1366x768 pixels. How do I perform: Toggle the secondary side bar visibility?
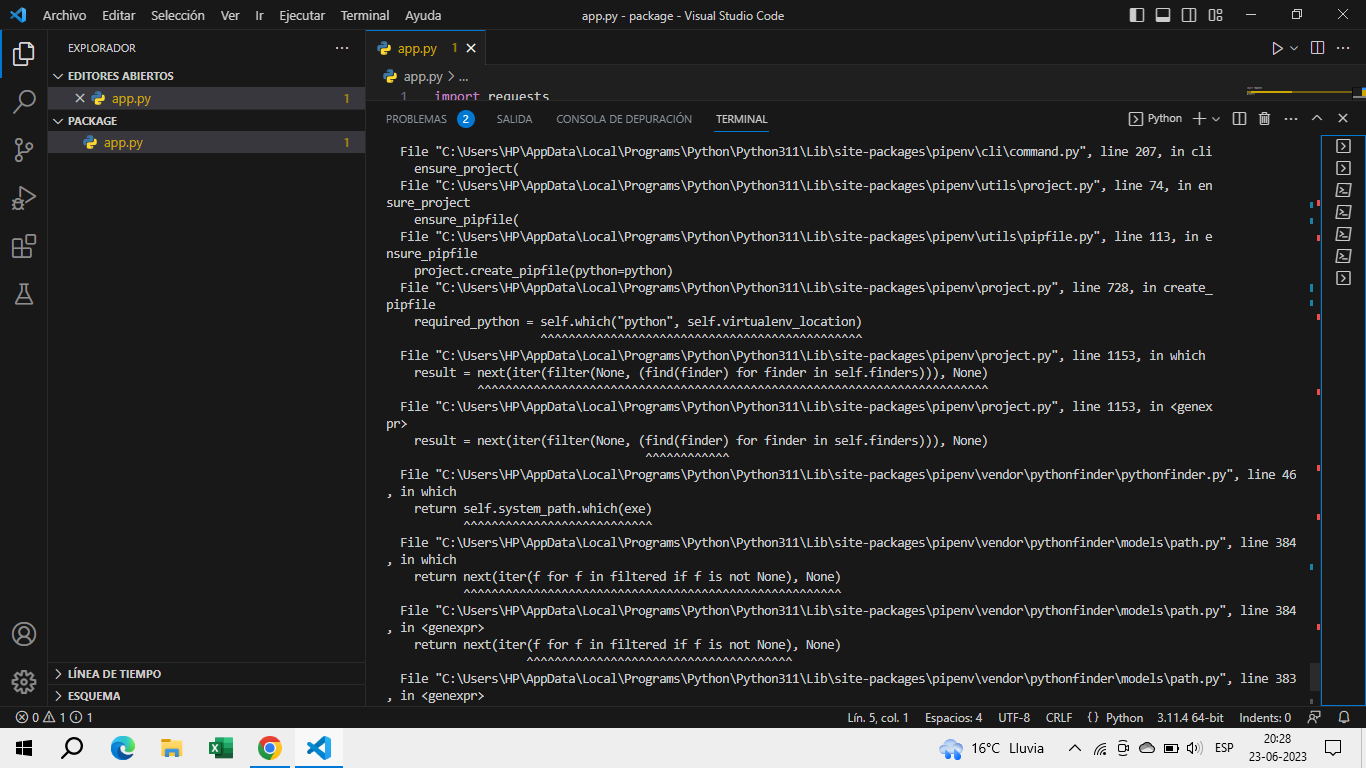(1189, 15)
